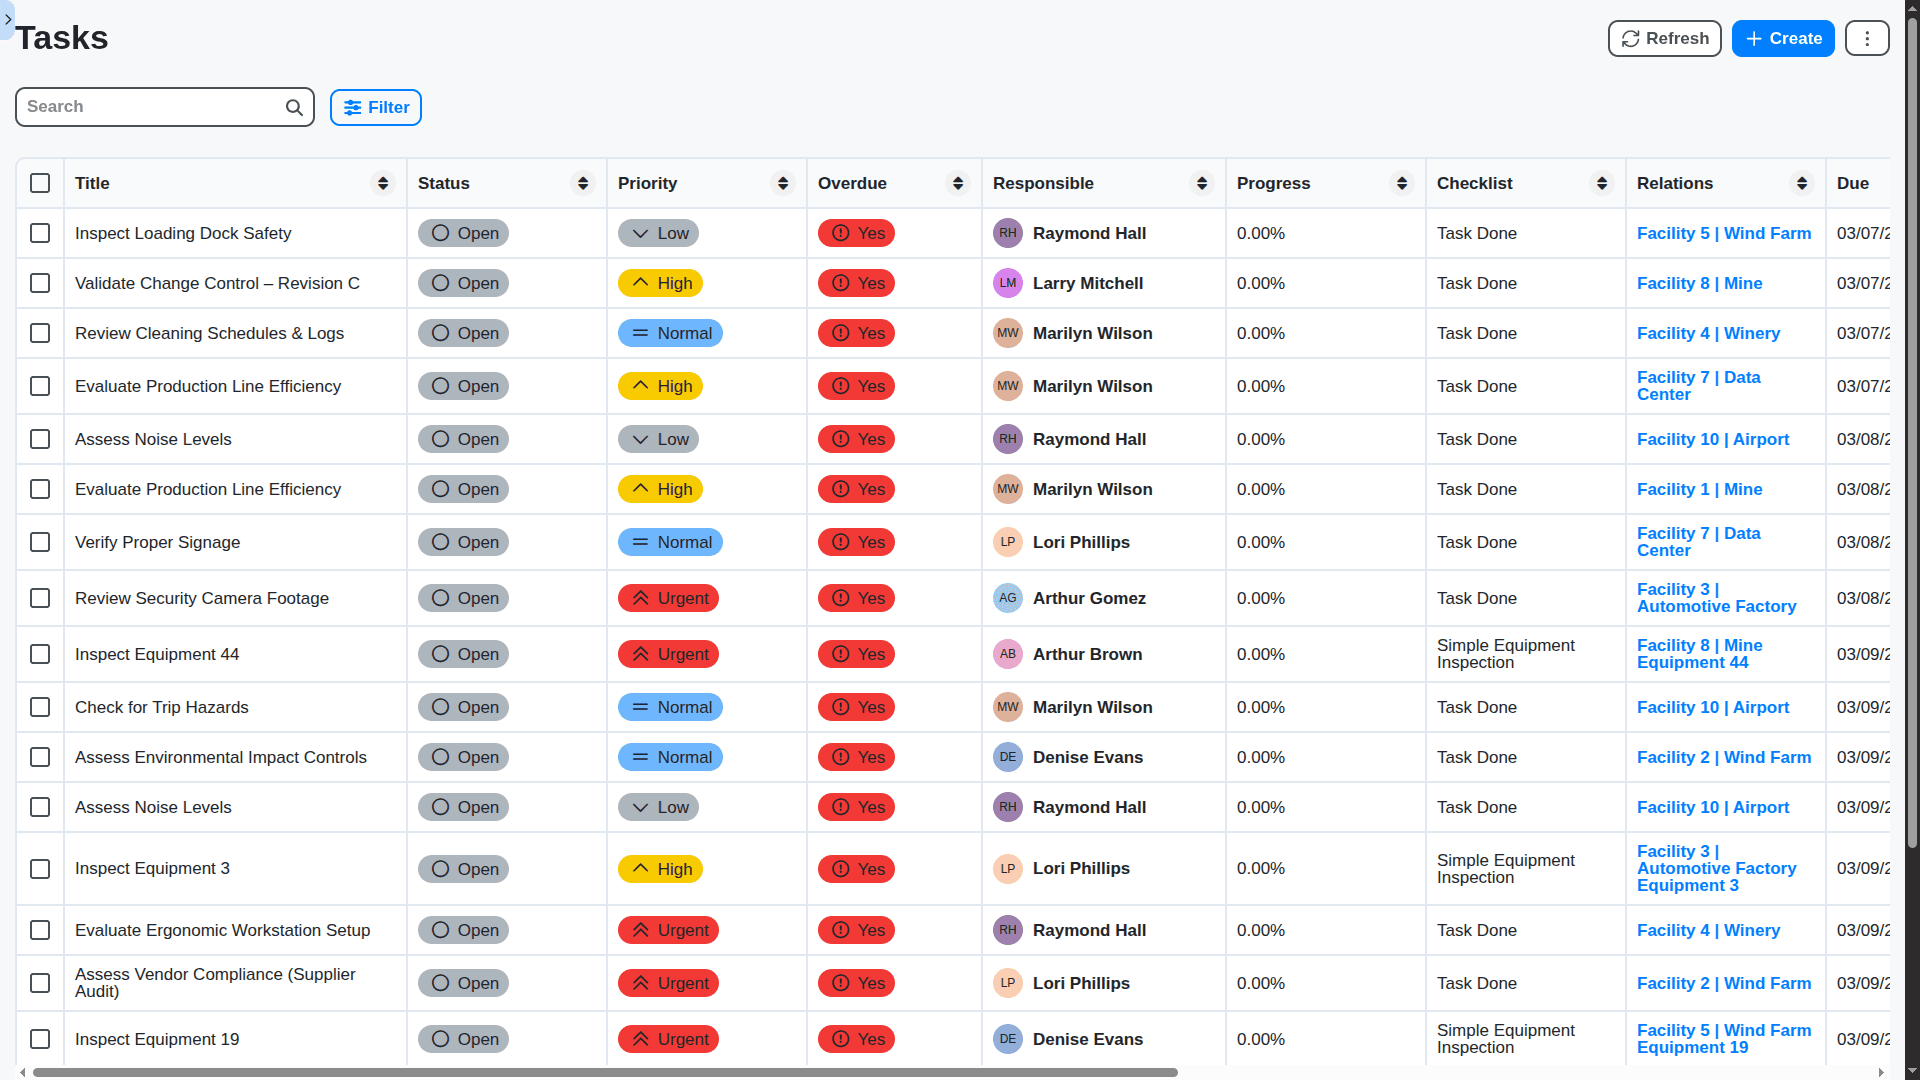The height and width of the screenshot is (1080, 1920).
Task: Click the horizontal scrollbar at the bottom
Action: coord(600,1072)
